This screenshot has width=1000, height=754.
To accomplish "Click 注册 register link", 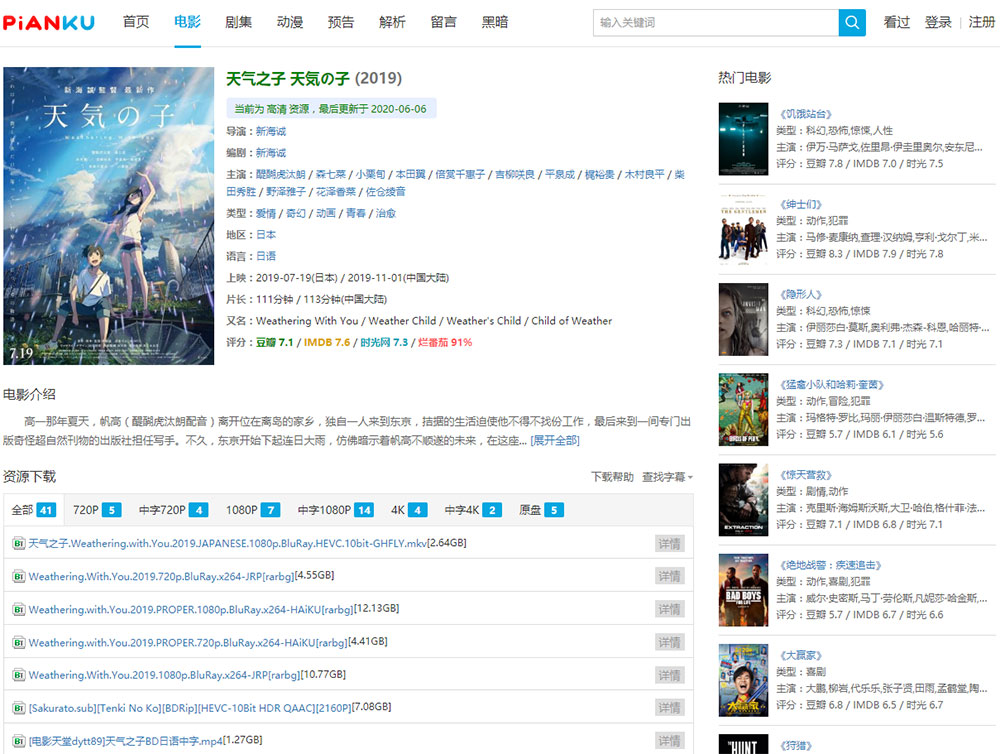I will (x=982, y=22).
